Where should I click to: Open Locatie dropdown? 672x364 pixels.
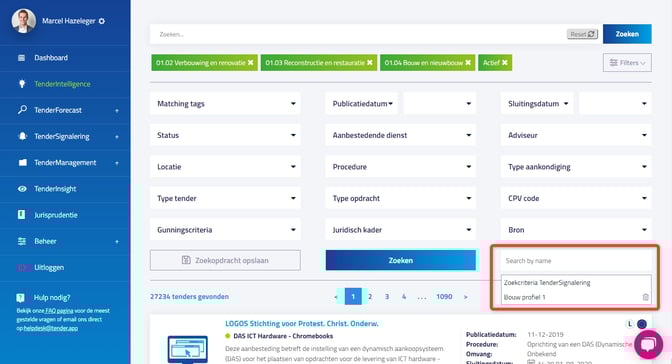225,167
